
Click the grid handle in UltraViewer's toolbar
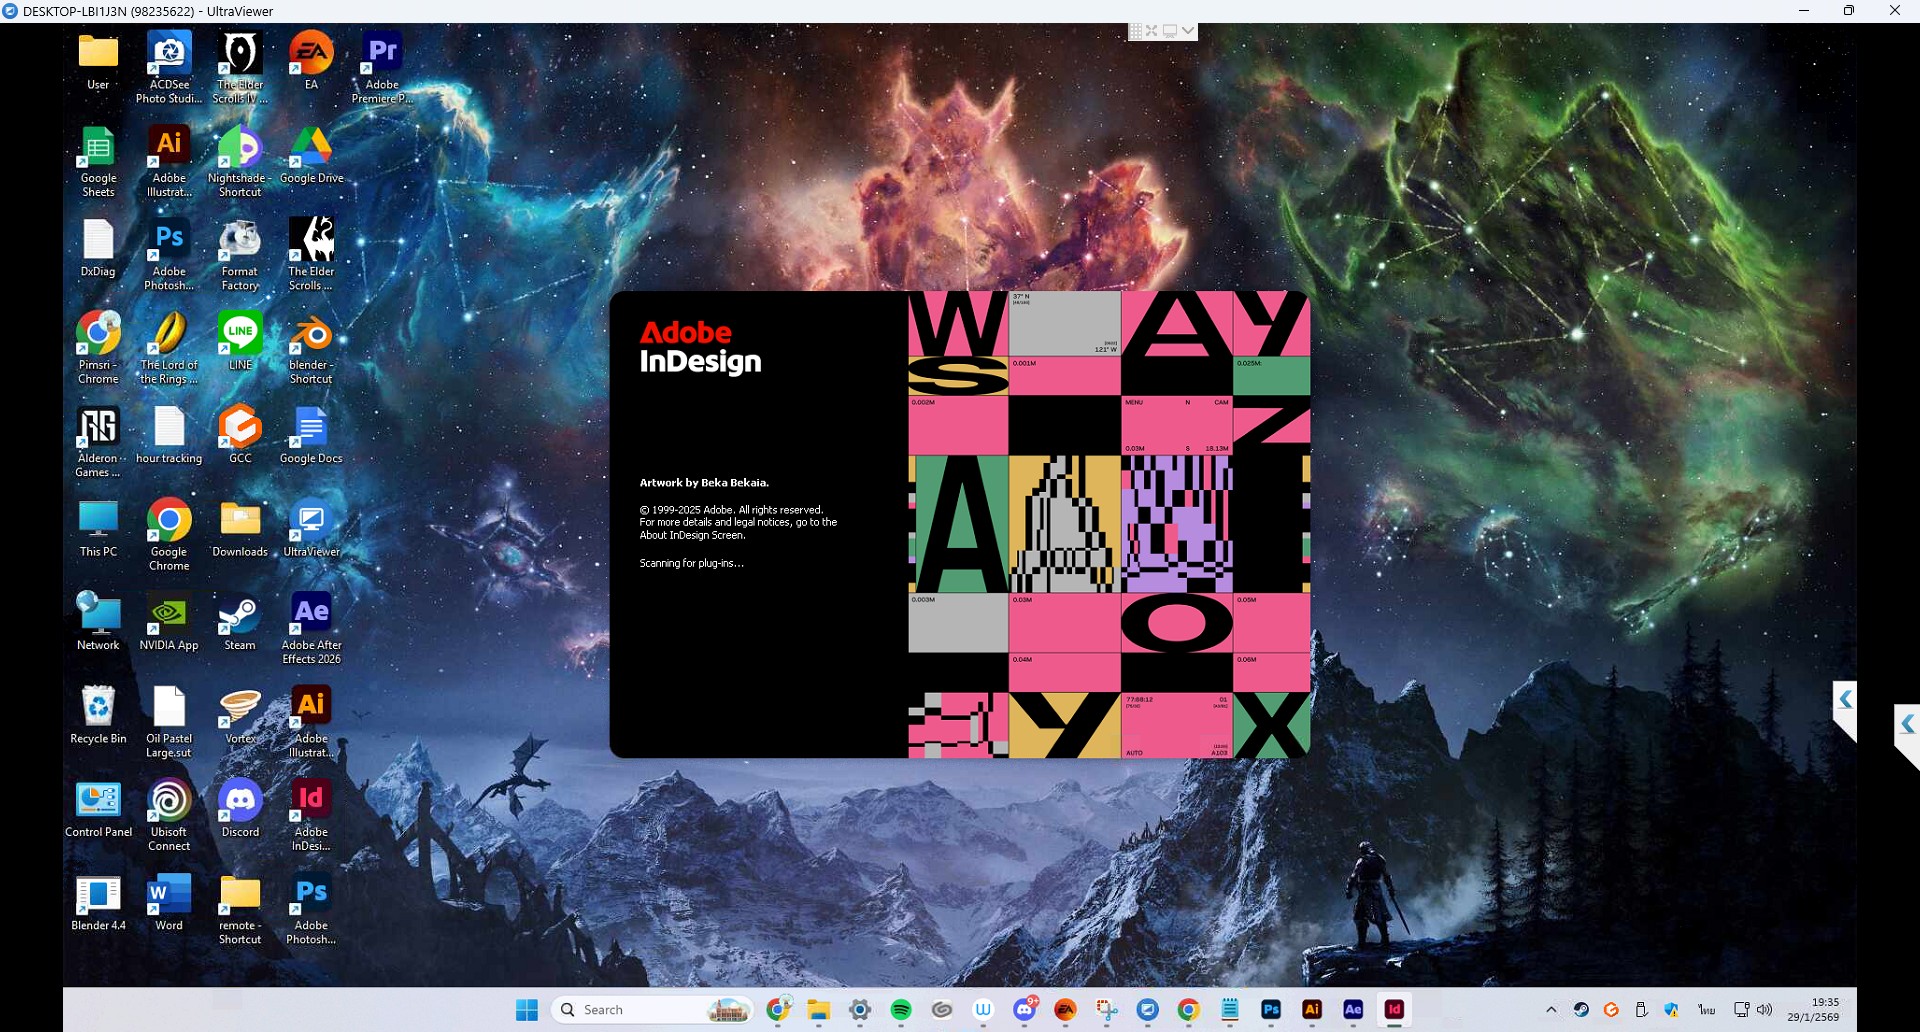click(x=1136, y=31)
